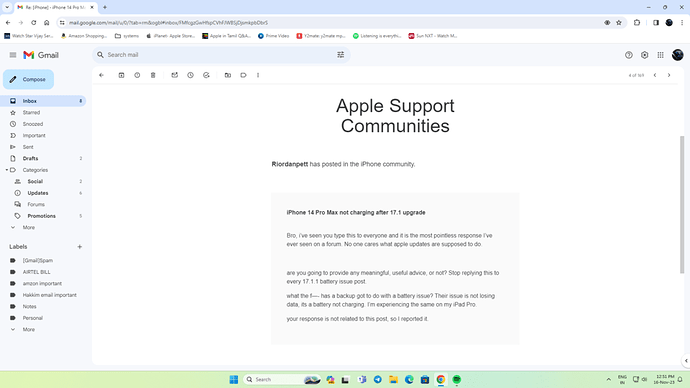Show the side panel arrow at bottom right
The image size is (690, 388).
click(x=686, y=361)
